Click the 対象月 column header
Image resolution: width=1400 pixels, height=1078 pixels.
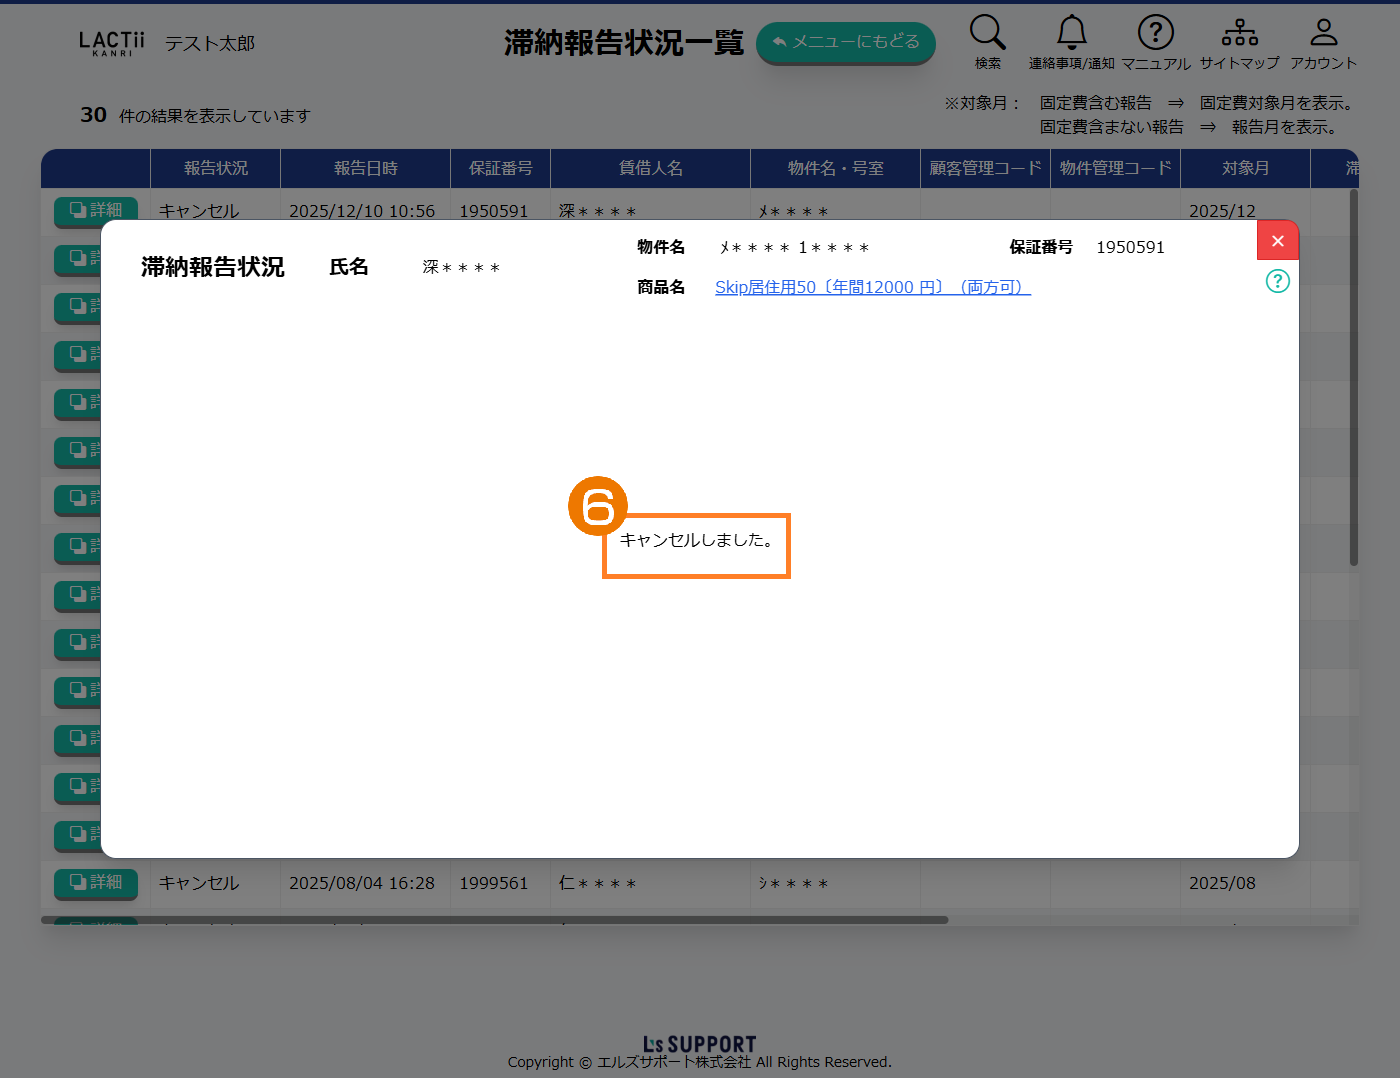tap(1245, 168)
